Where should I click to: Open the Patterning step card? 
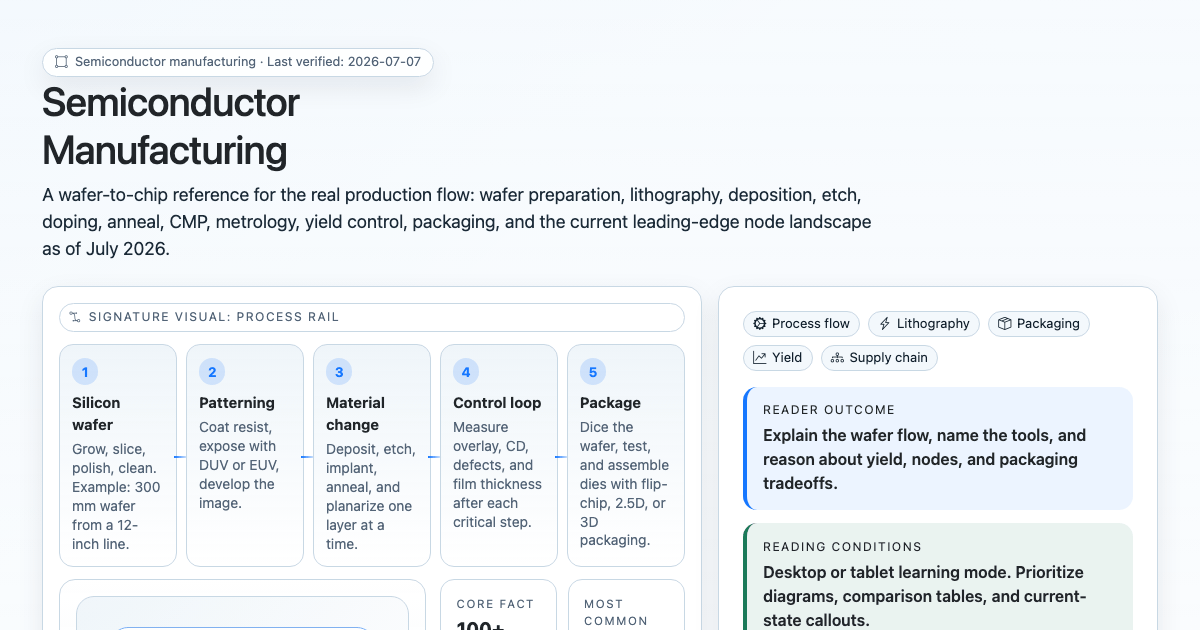point(245,456)
